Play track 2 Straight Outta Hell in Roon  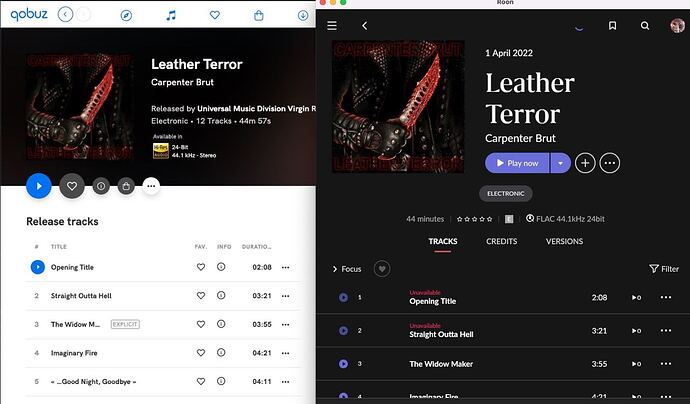pos(343,331)
